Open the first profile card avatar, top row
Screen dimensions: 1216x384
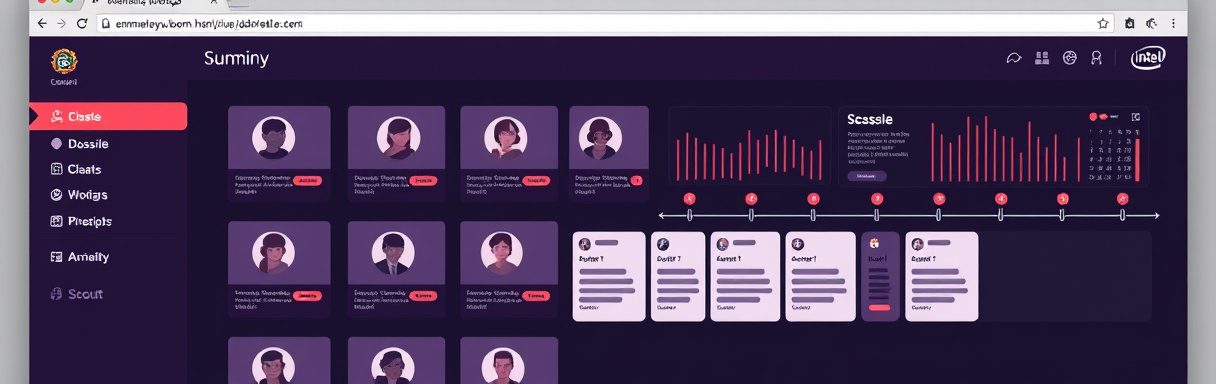coord(273,137)
